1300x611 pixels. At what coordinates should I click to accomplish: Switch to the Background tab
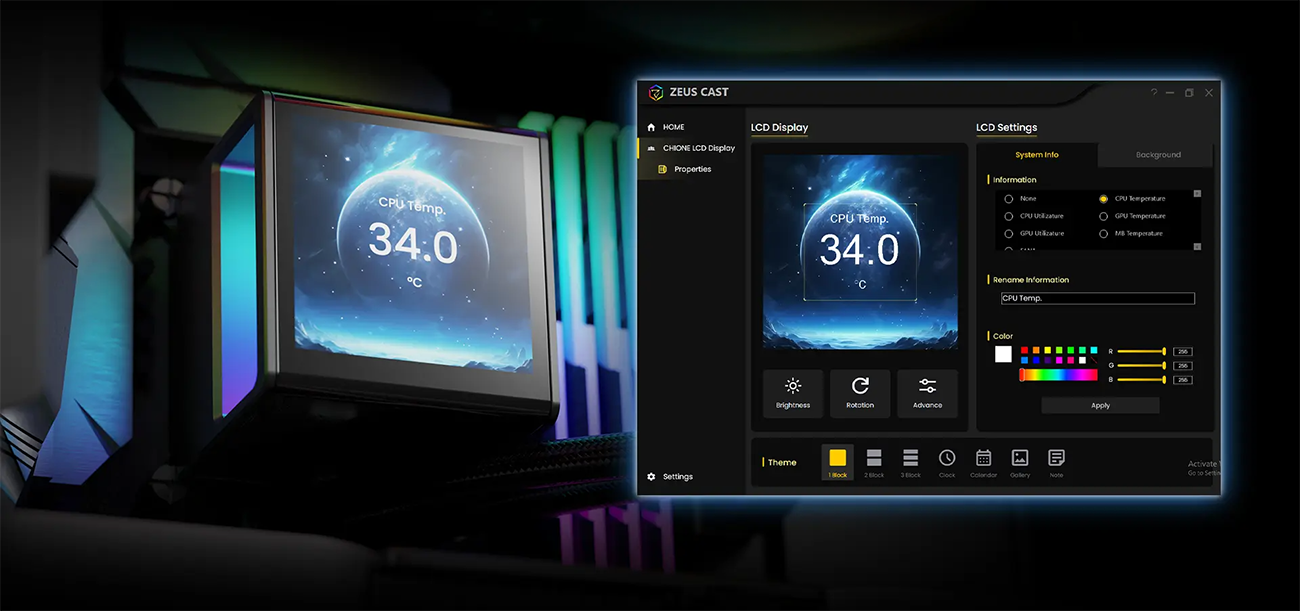pos(1158,155)
